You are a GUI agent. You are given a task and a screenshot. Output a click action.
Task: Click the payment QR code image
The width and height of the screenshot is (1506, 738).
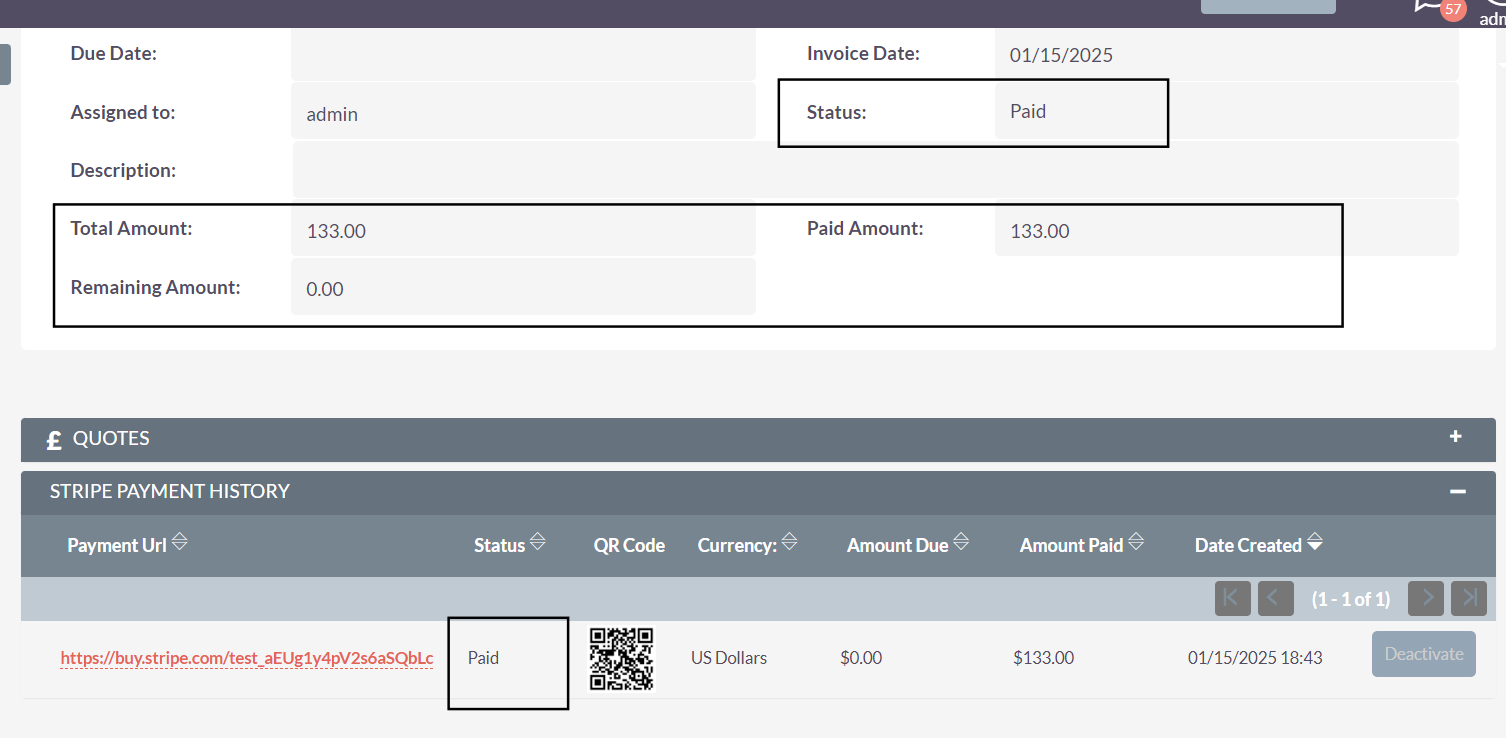[621, 658]
